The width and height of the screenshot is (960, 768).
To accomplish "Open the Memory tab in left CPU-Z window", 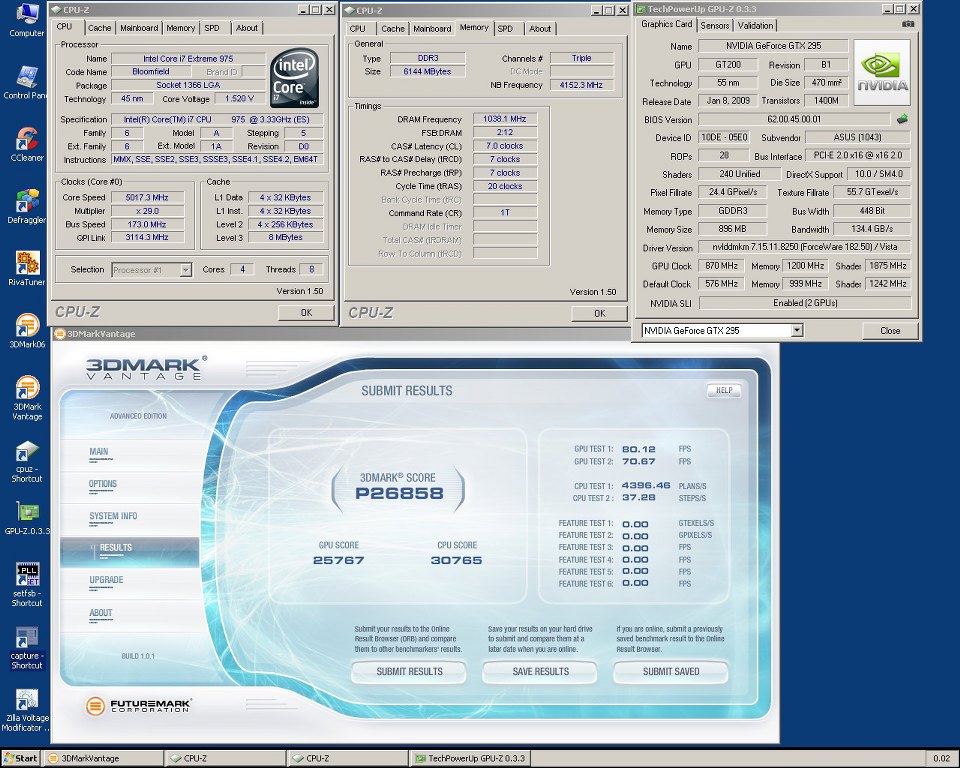I will click(180, 28).
